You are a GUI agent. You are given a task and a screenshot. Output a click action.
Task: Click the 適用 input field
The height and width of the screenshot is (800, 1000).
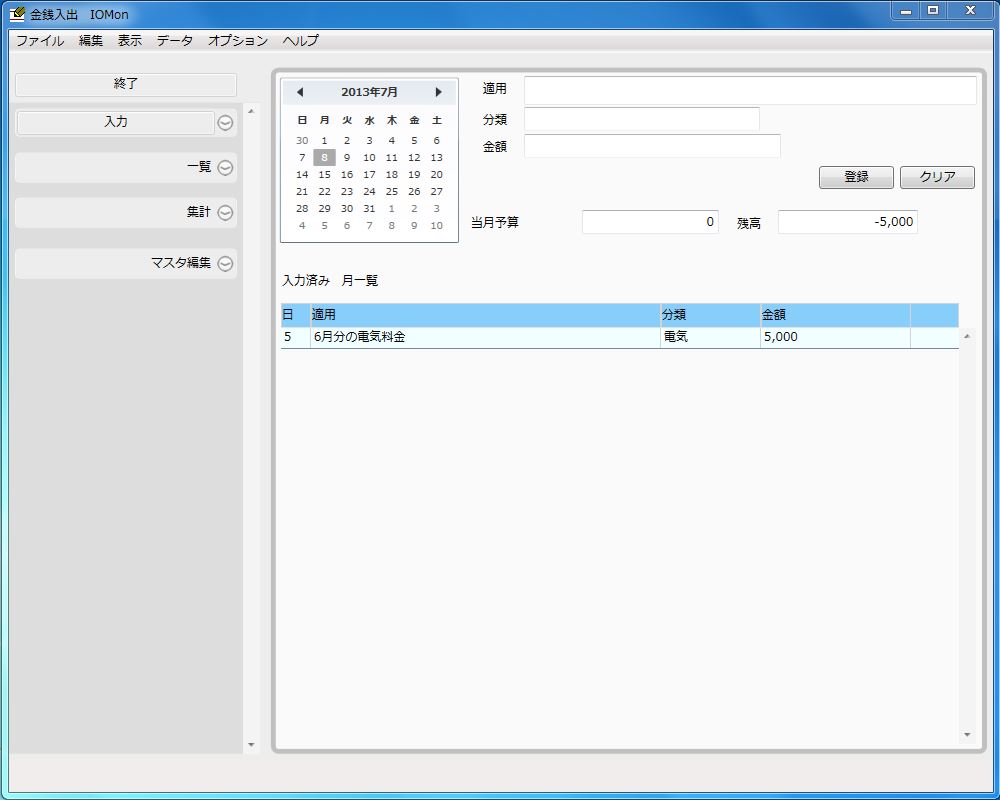[x=750, y=90]
